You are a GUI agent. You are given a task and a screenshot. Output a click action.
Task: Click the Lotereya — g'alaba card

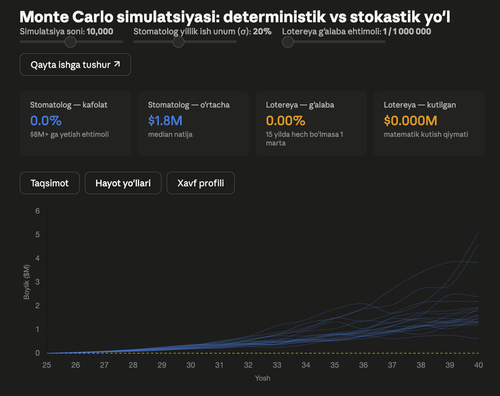point(311,124)
